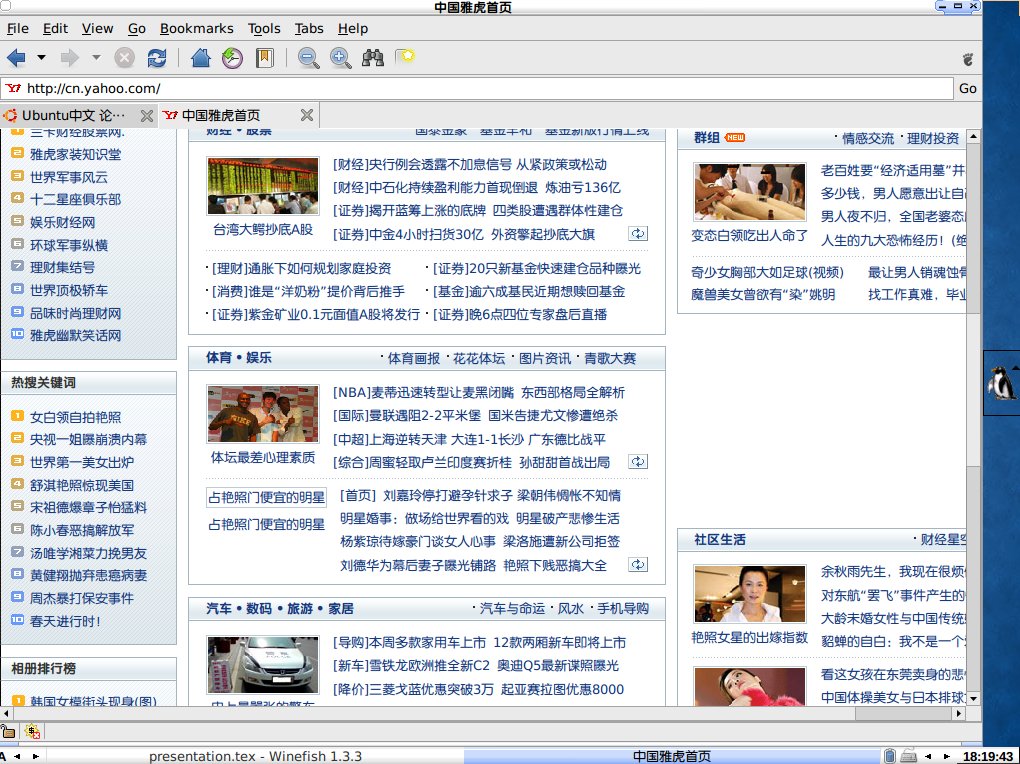Go to the Home page
This screenshot has height=764, width=1020.
(200, 58)
